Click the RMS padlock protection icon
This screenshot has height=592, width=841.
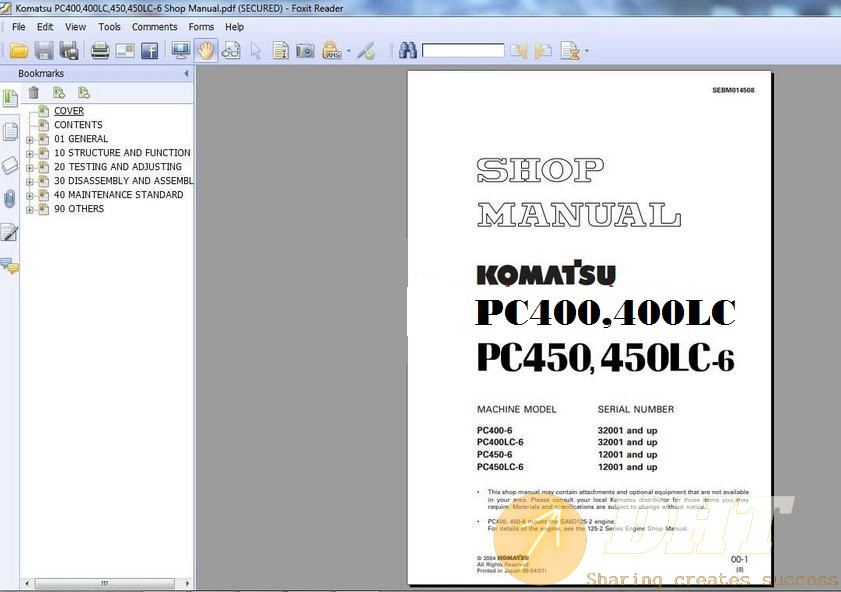coord(331,51)
